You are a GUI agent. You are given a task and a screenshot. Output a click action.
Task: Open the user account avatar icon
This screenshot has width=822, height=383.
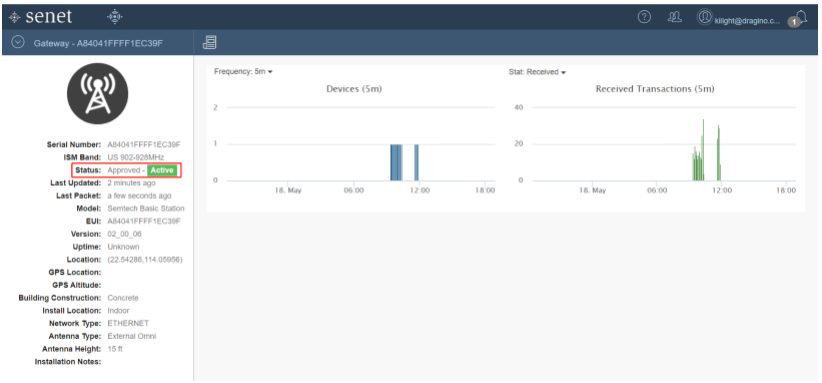pyautogui.click(x=705, y=17)
